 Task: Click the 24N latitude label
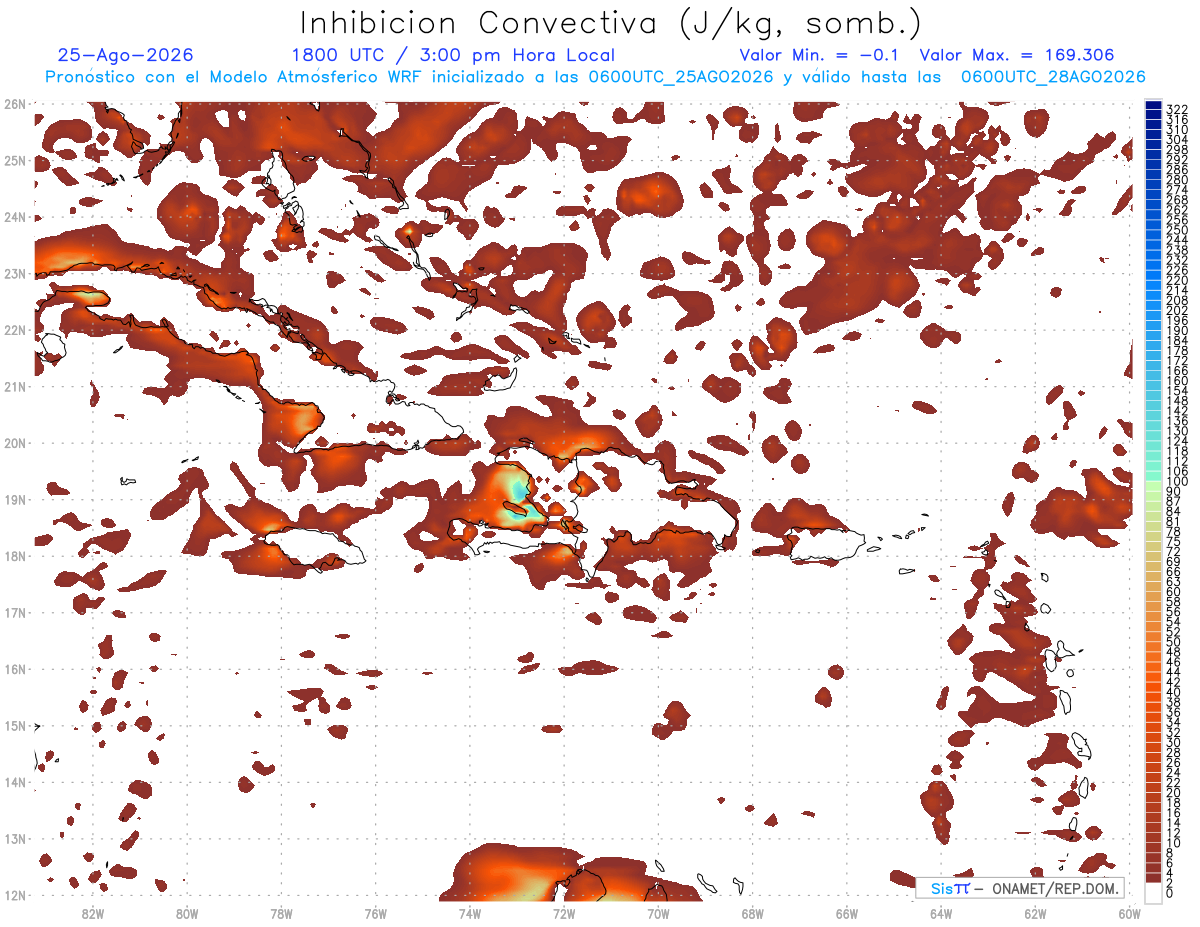(14, 217)
